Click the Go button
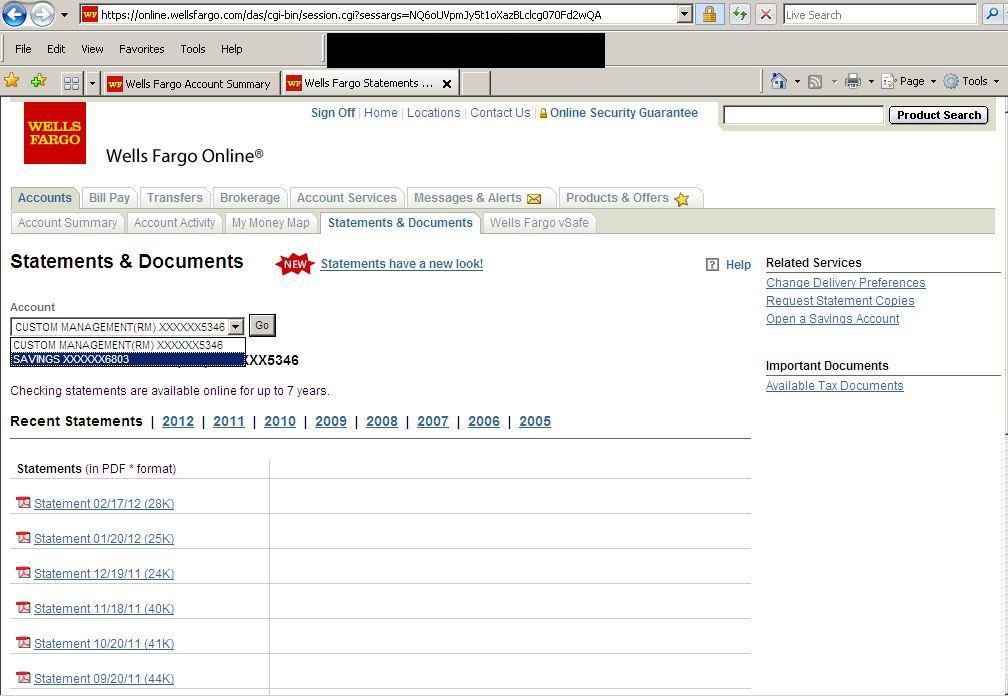 (262, 325)
